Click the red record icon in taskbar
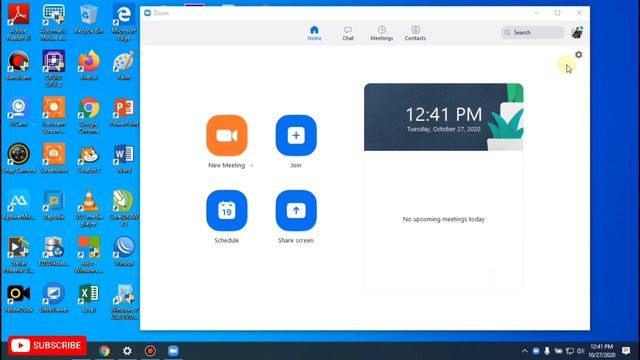 [150, 351]
